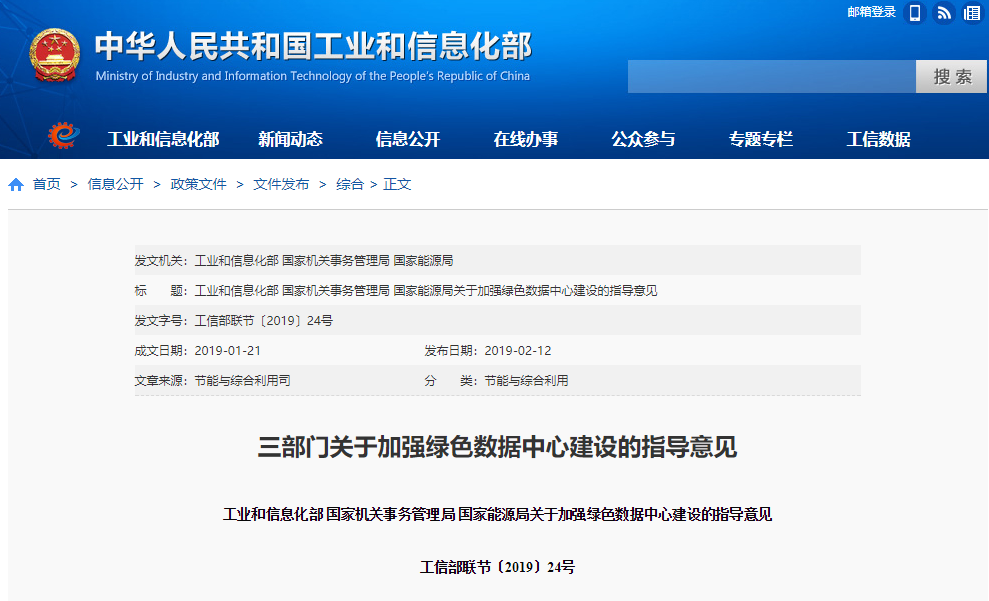This screenshot has height=601, width=989.
Task: Open the 公众参与 menu
Action: 643,139
